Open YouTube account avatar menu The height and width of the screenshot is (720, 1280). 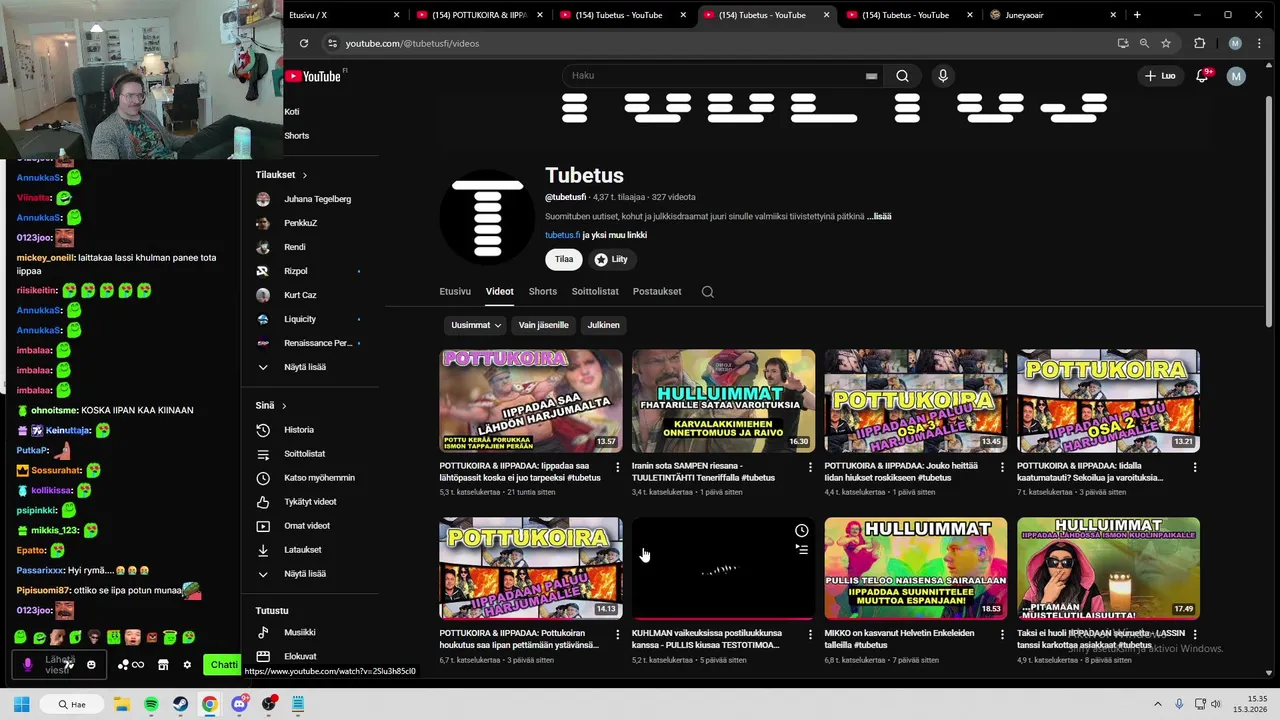click(x=1237, y=76)
